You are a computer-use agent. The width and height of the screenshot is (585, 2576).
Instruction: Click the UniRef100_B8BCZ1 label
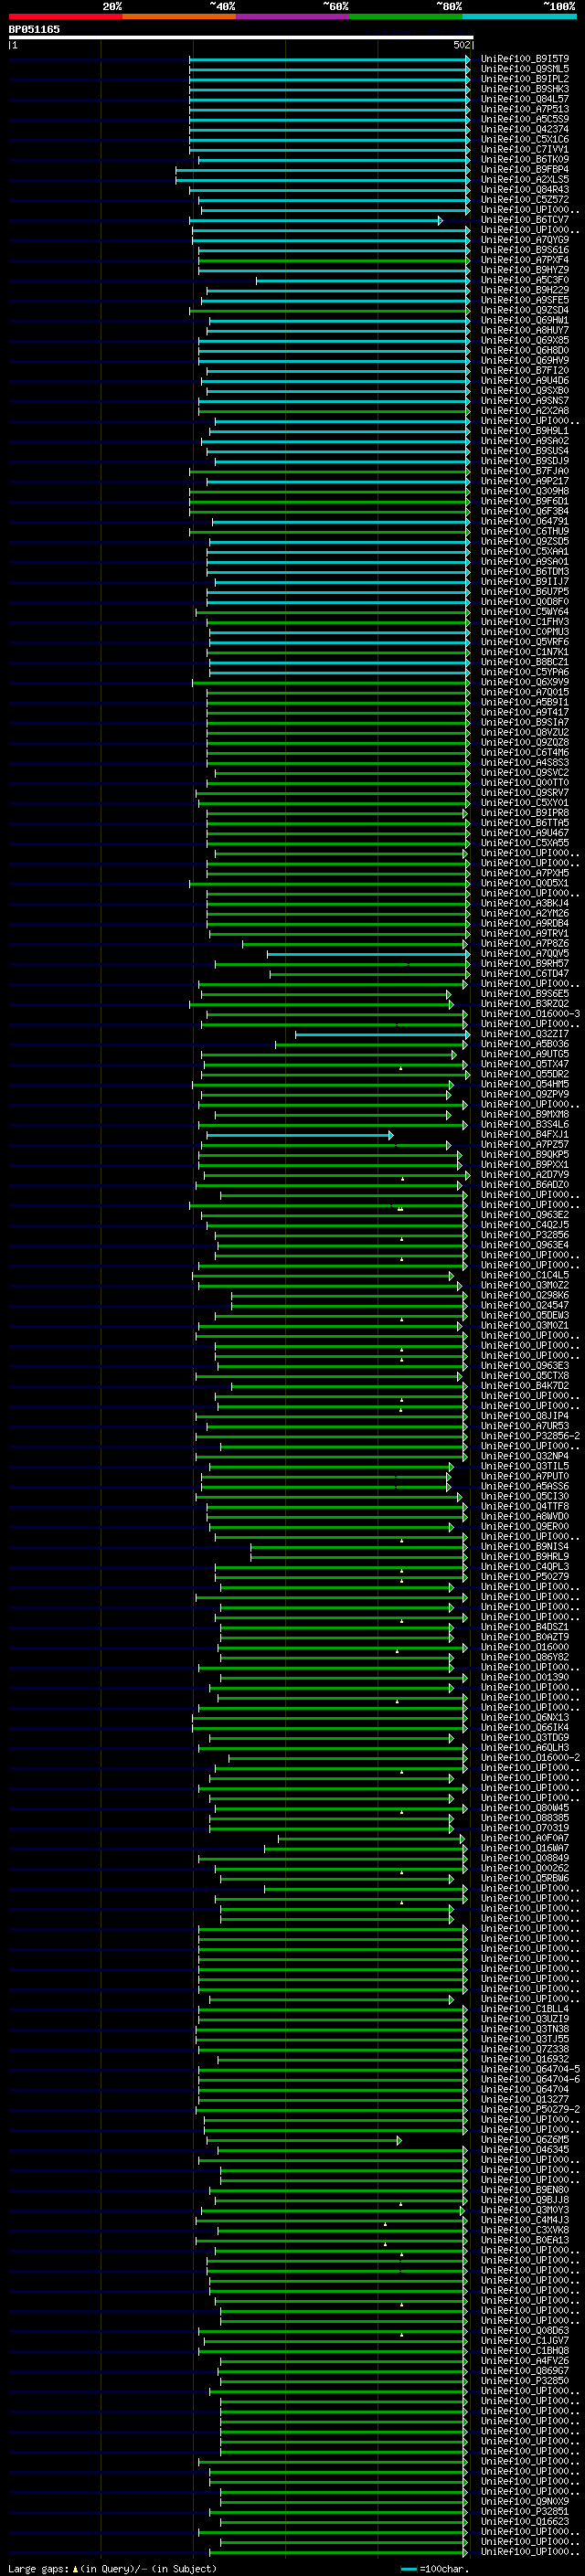point(525,662)
